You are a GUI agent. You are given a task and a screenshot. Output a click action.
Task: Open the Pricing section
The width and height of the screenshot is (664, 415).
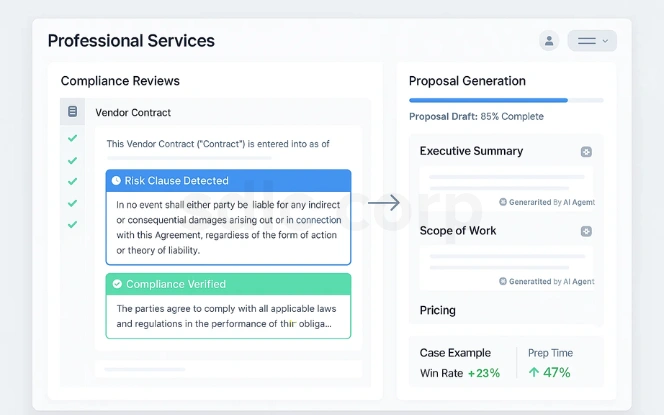tap(438, 311)
